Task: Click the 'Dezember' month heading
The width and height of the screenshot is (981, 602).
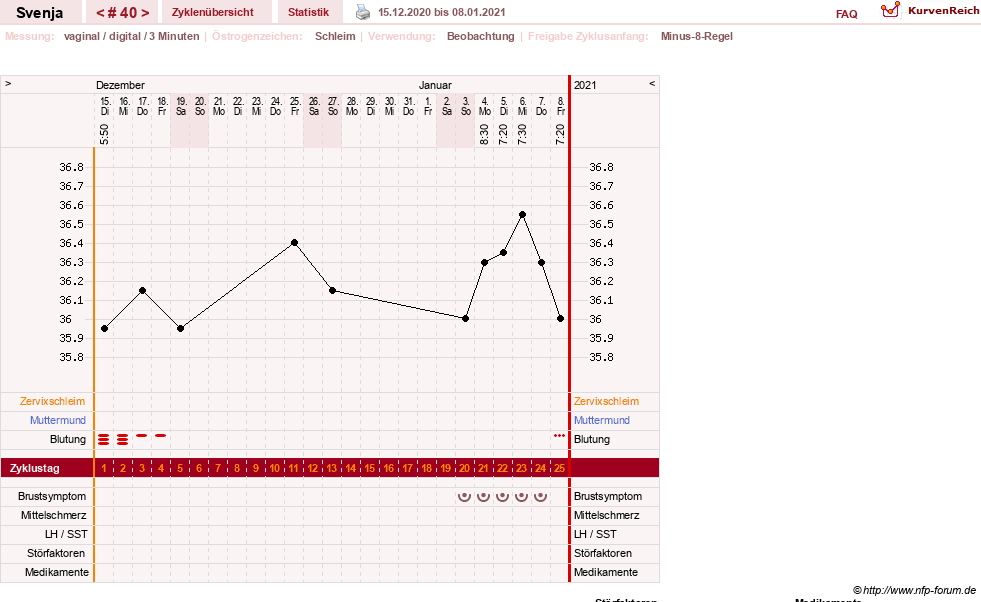Action: [120, 85]
